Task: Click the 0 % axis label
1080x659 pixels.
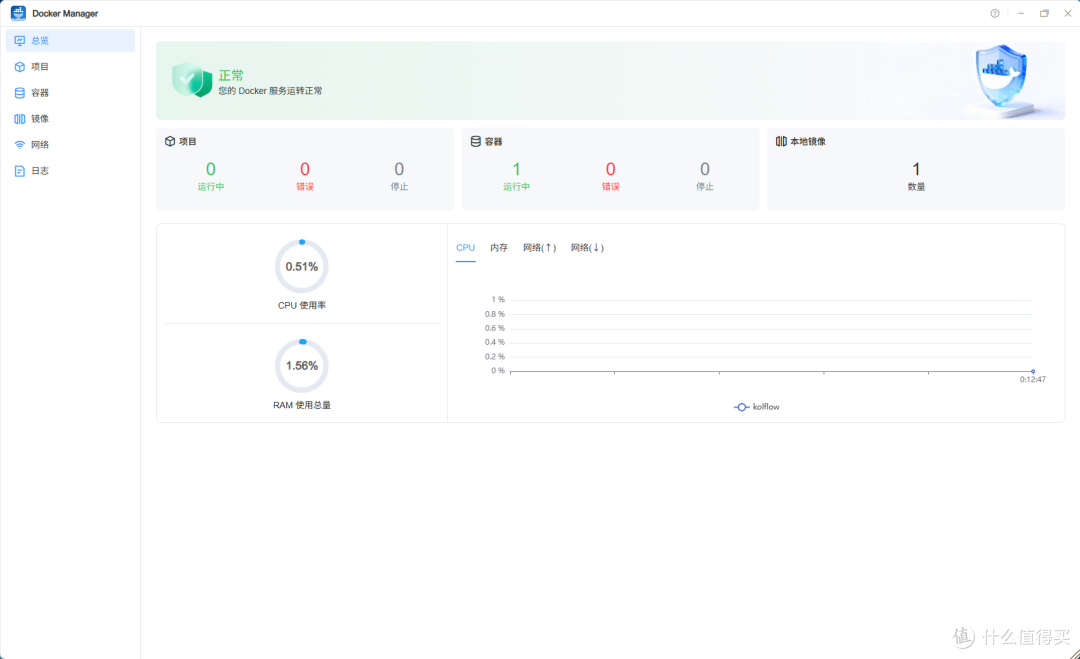Action: click(498, 370)
